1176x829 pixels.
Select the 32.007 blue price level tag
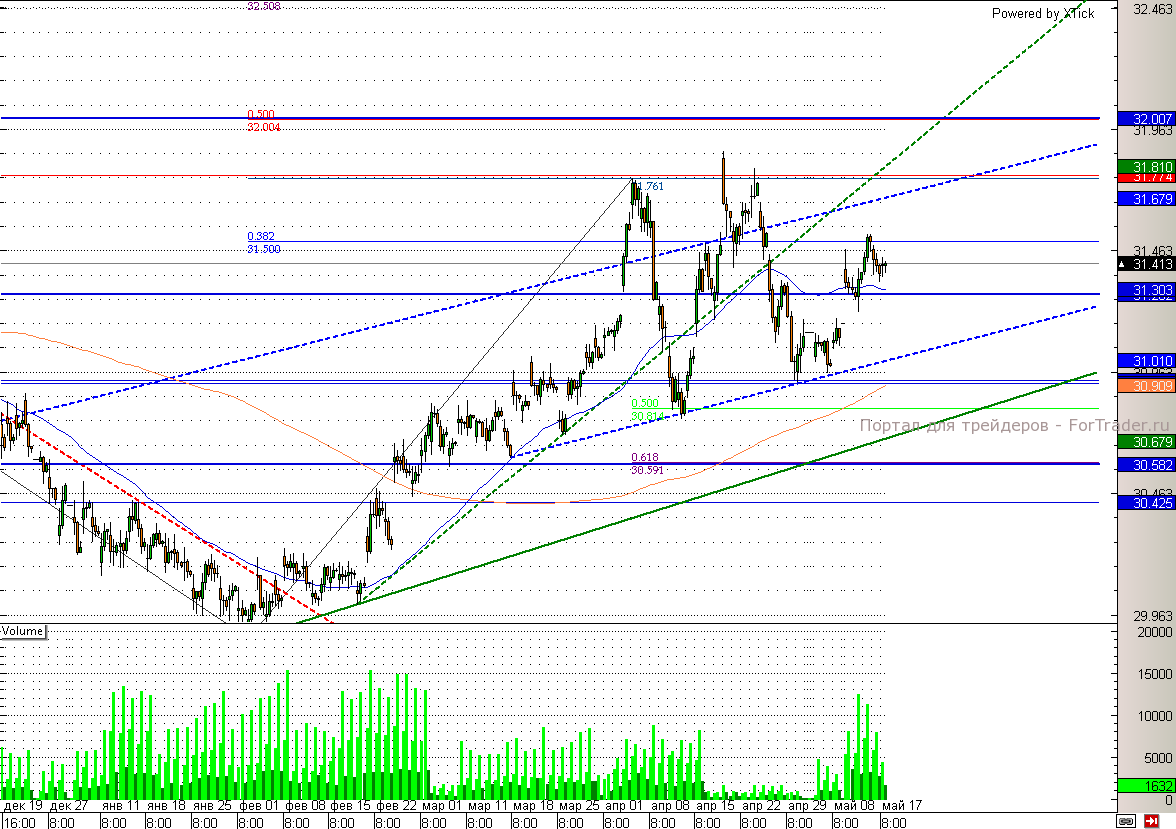point(1145,119)
